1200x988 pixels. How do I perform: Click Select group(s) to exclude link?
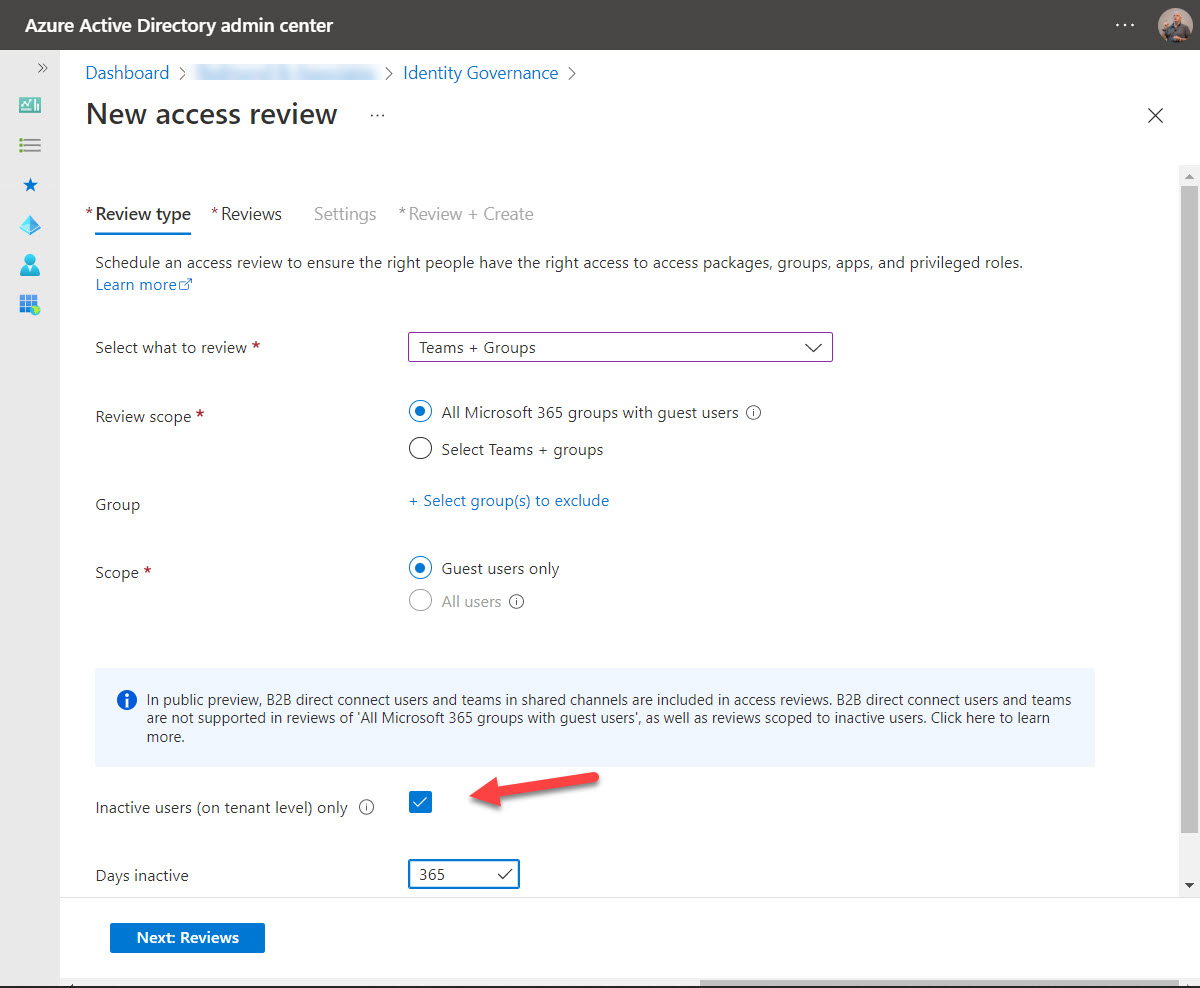pyautogui.click(x=509, y=501)
